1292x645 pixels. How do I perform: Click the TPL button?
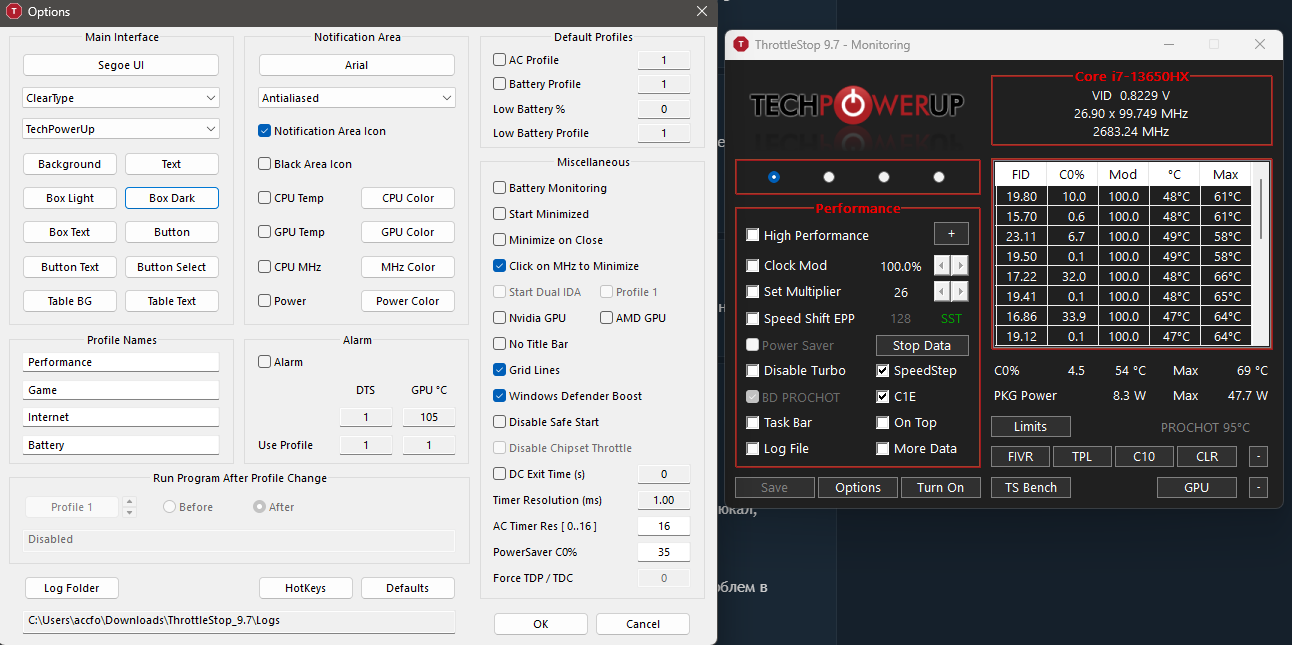pyautogui.click(x=1082, y=457)
